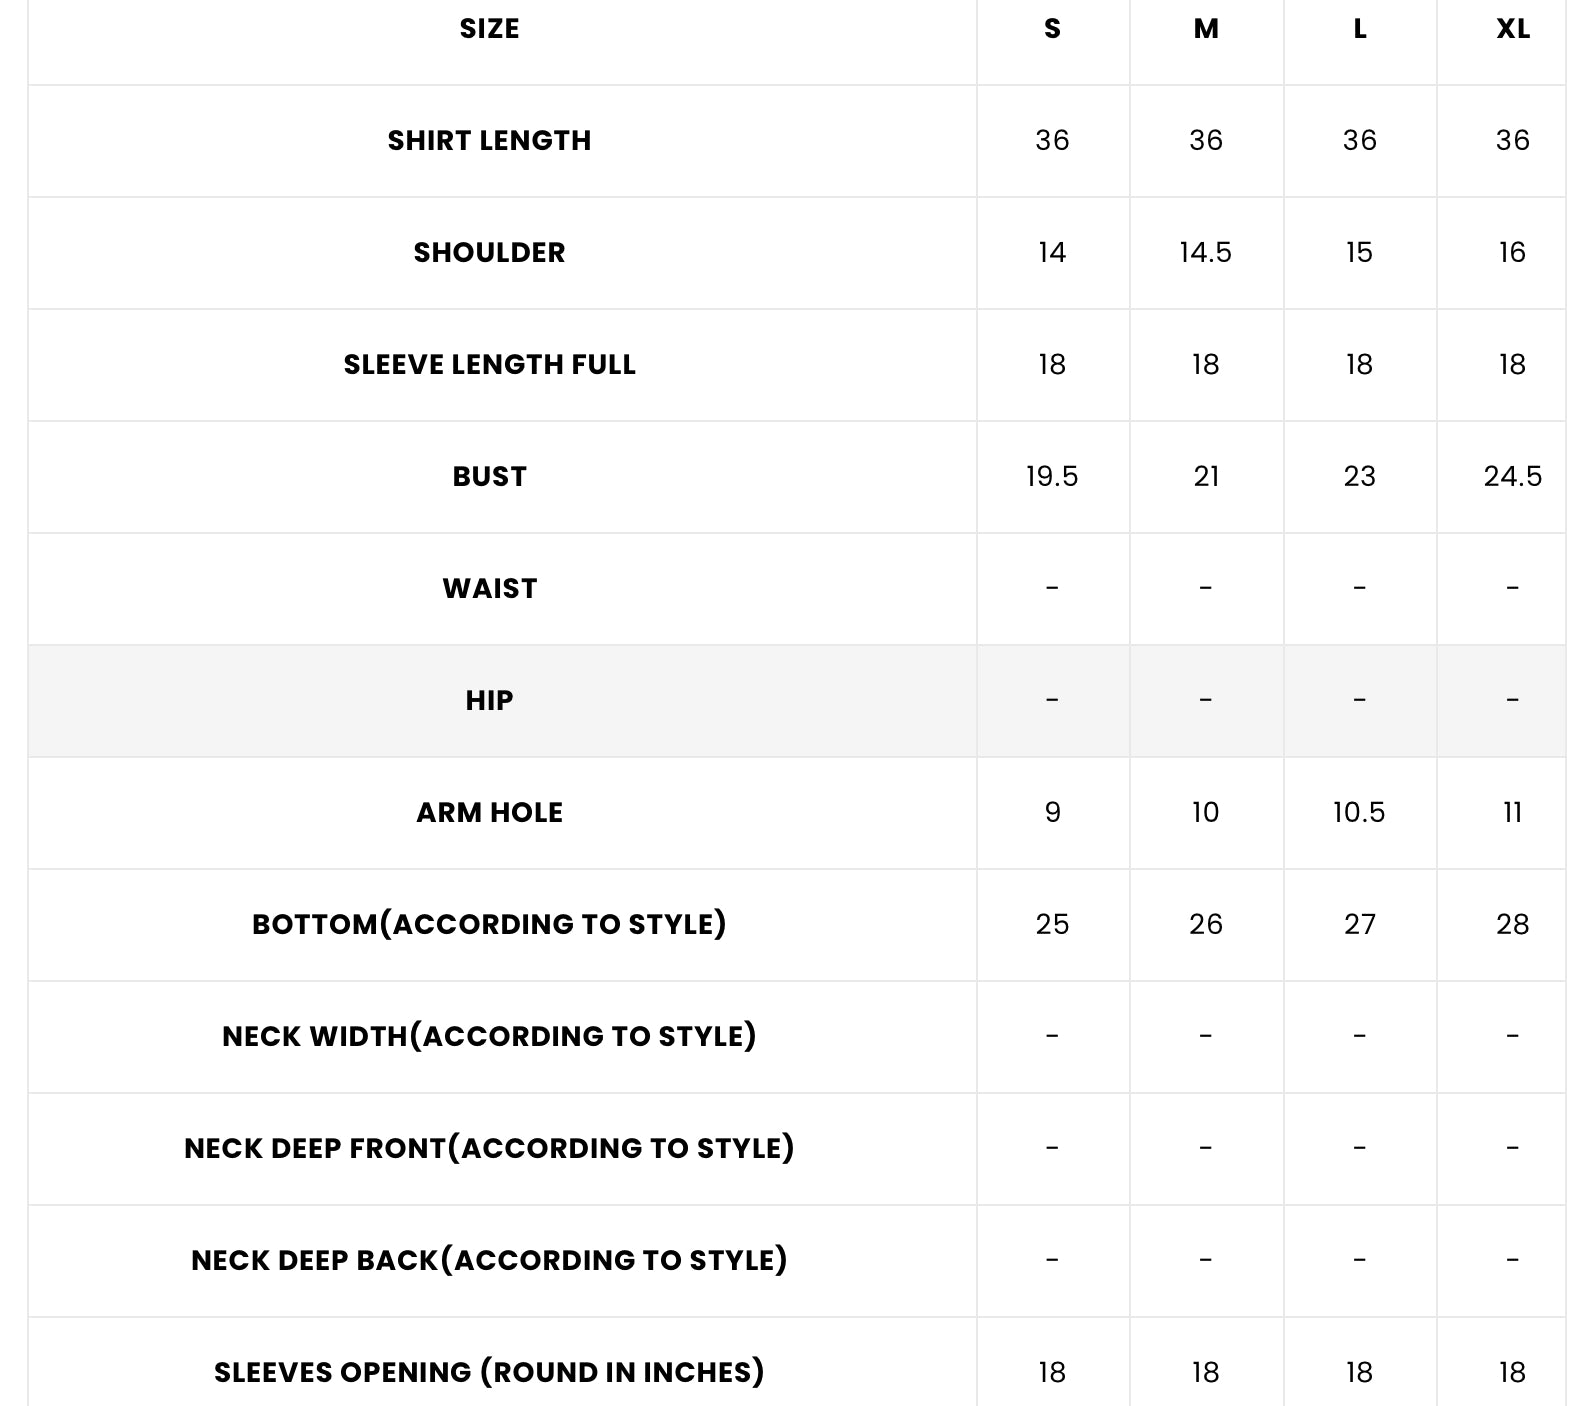The width and height of the screenshot is (1596, 1406).
Task: Click the highlighted HIP row label
Action: click(489, 700)
